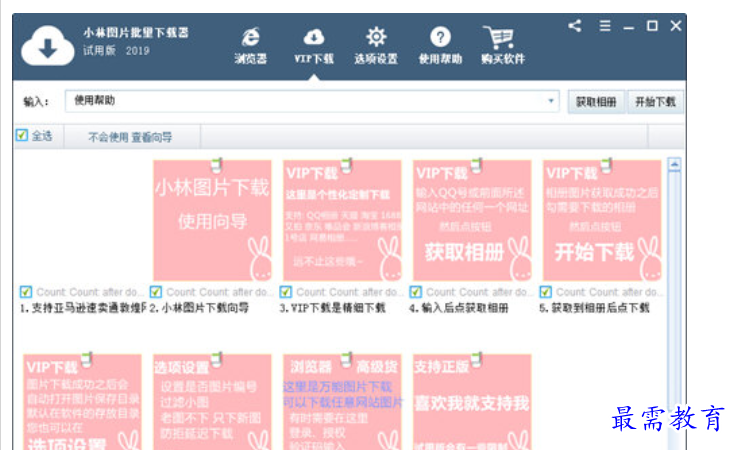Viewport: 733px width, 450px height.
Task: Select the 选项设置 pink thumbnail
Action: [x=212, y=402]
